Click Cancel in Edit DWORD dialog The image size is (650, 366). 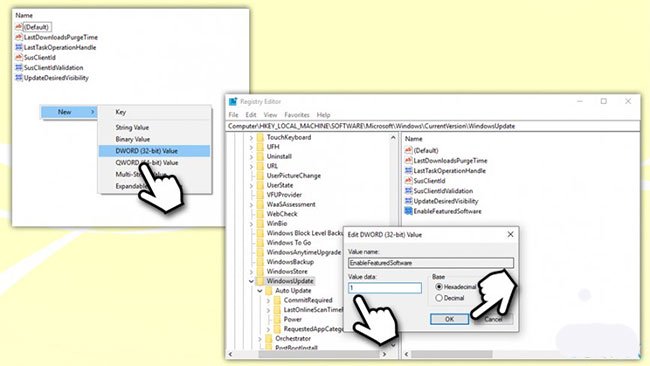tap(493, 319)
